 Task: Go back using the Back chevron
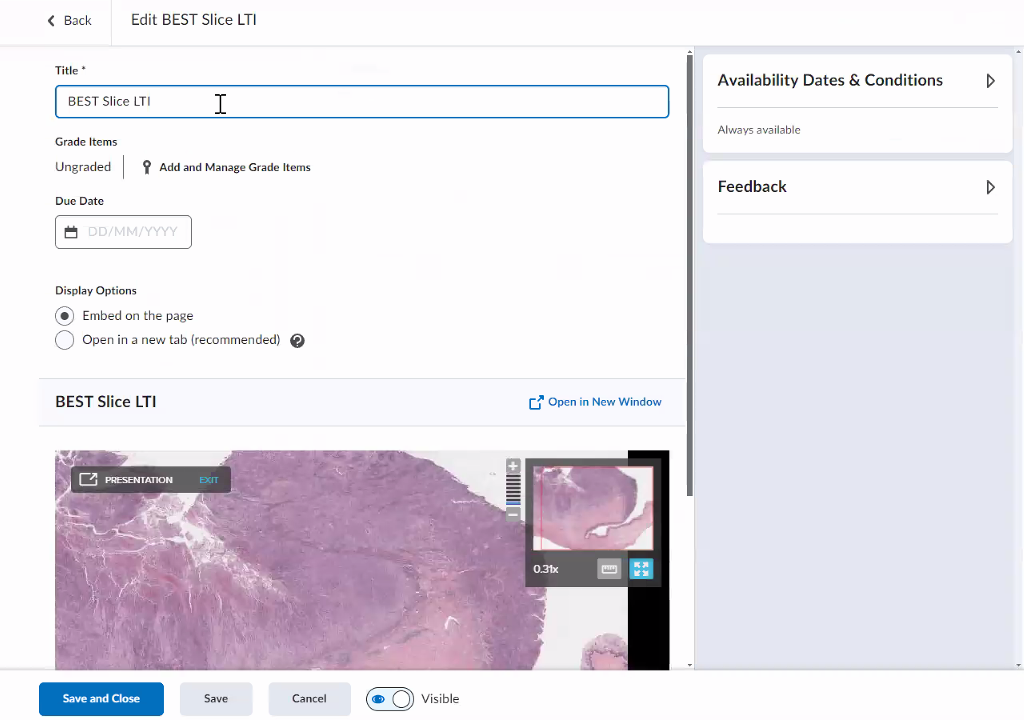tap(52, 21)
